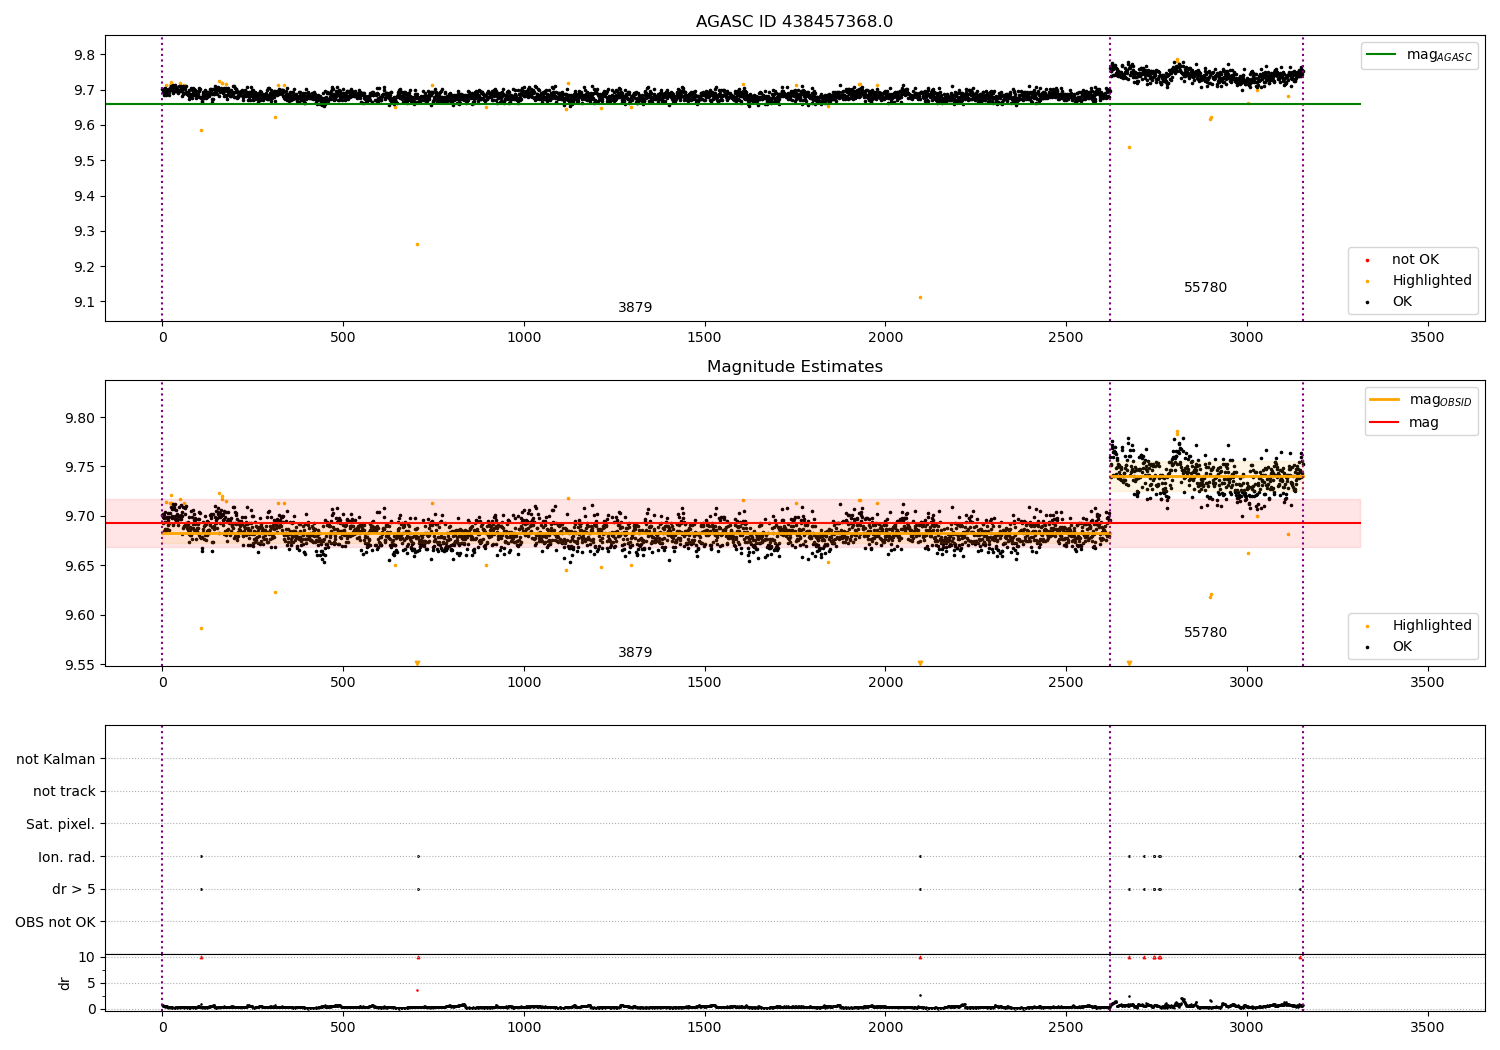
Task: Click the 'Sat. pixel.' row label
Action: (61, 825)
